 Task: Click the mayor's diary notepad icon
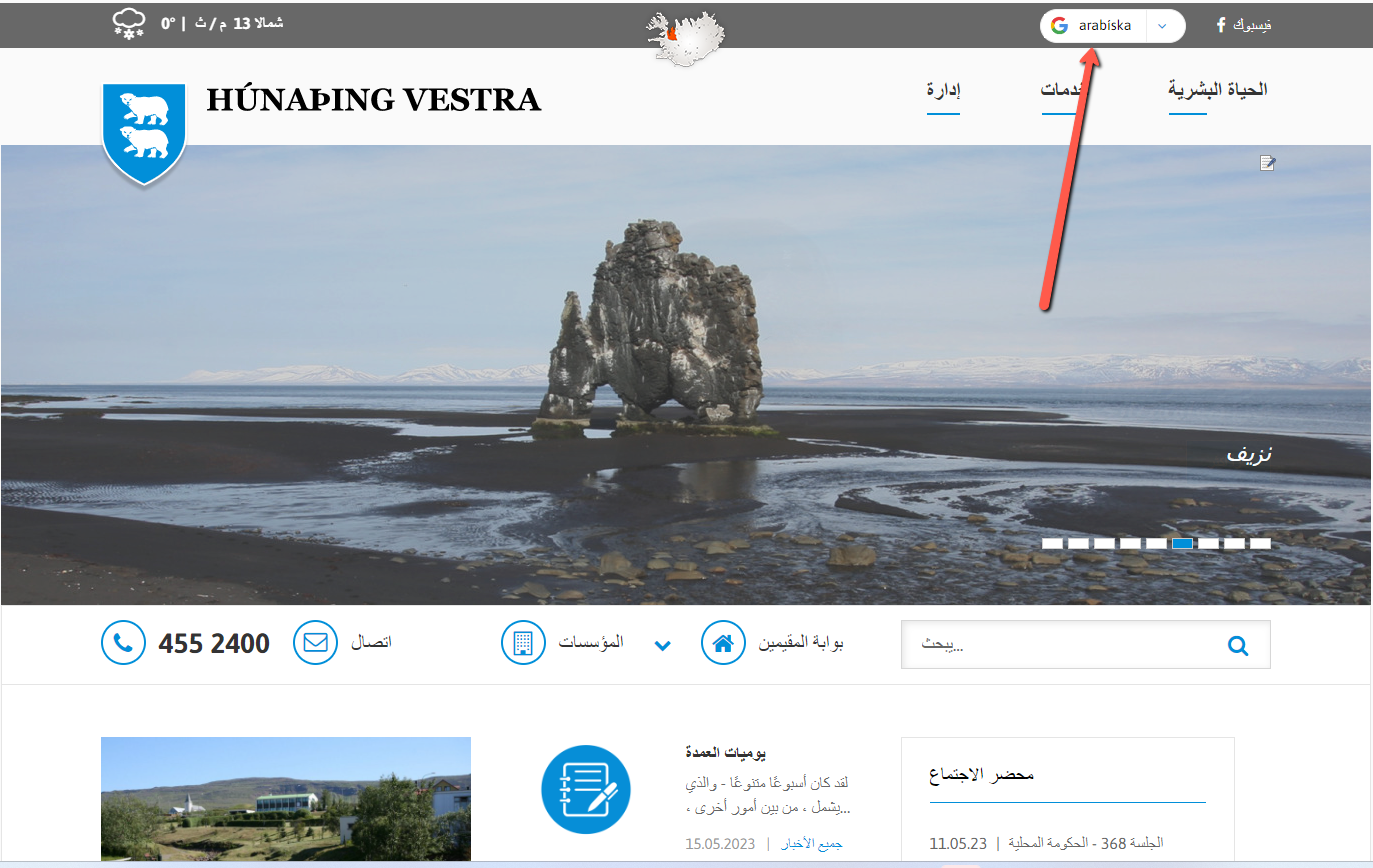[x=585, y=790]
